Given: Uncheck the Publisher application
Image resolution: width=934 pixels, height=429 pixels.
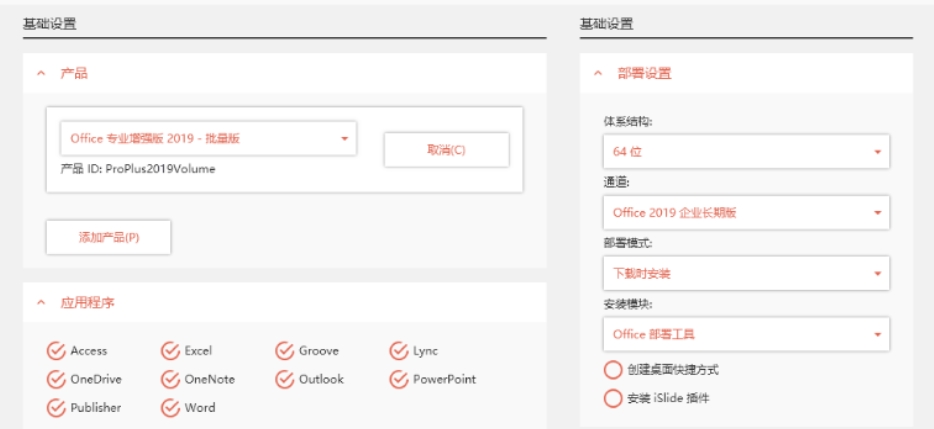Looking at the screenshot, I should tap(56, 407).
